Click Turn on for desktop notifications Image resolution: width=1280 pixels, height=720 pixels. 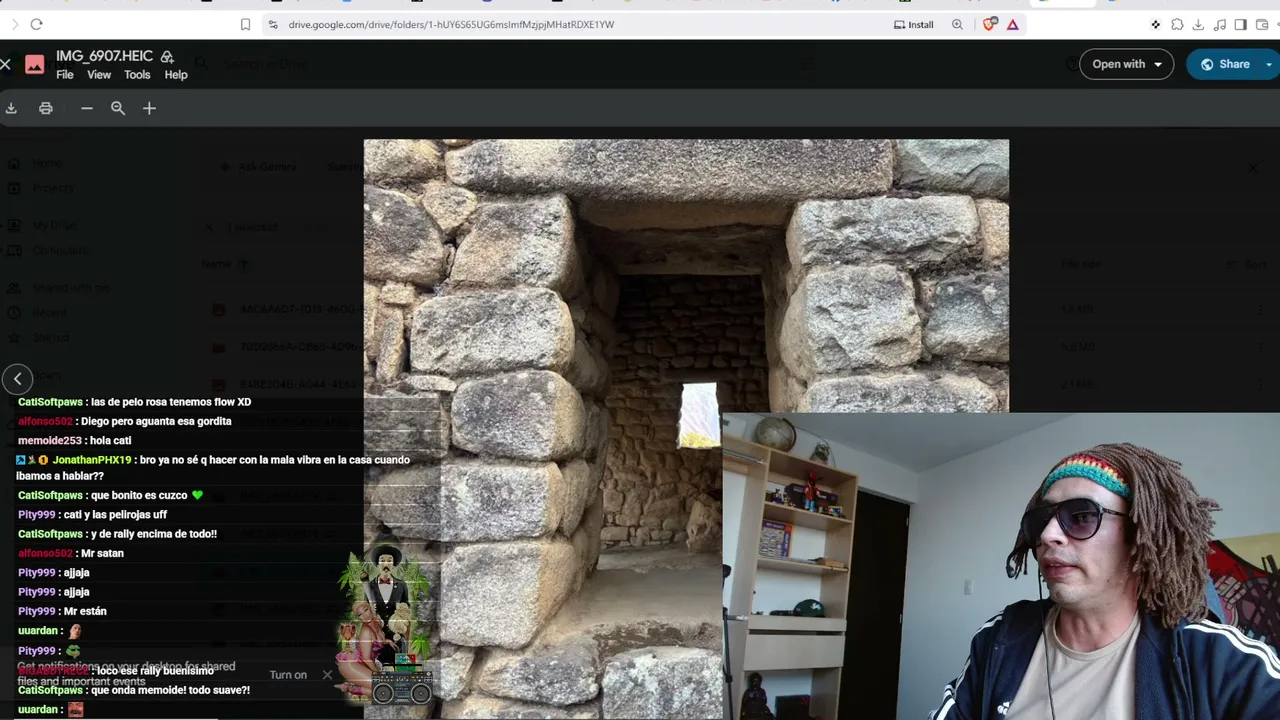click(x=288, y=675)
